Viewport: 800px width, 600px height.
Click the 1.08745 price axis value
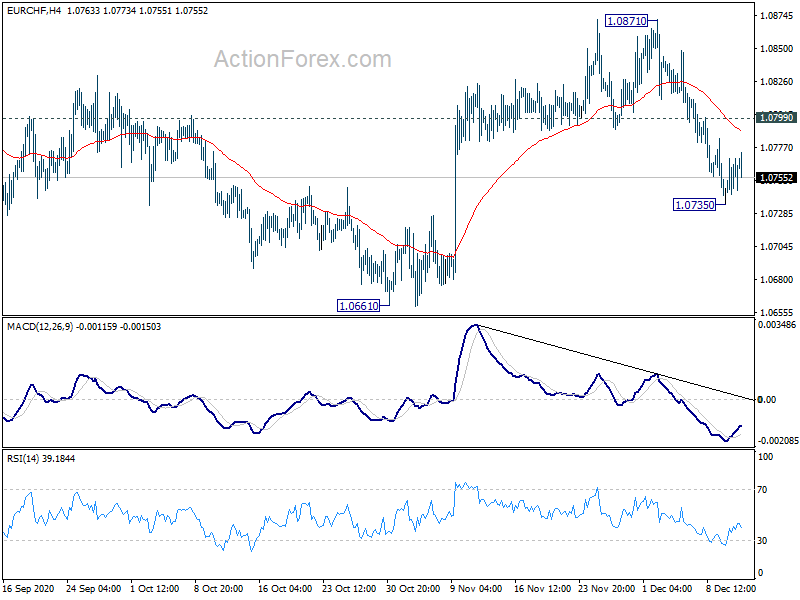click(x=777, y=16)
